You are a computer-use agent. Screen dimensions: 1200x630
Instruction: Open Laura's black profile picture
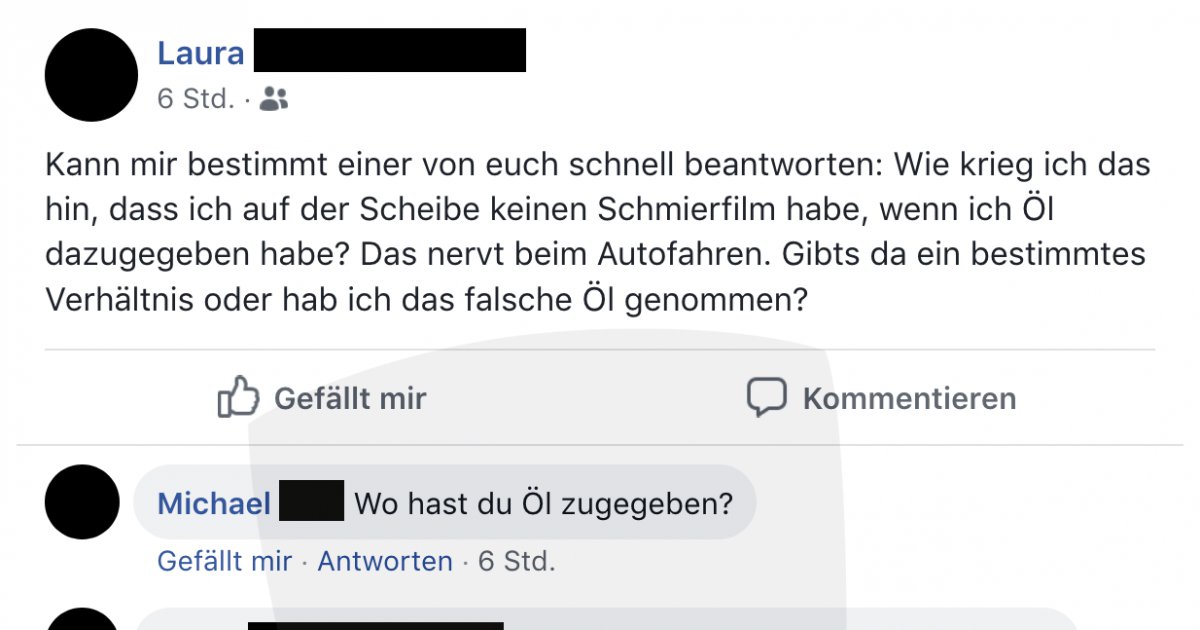pos(91,75)
